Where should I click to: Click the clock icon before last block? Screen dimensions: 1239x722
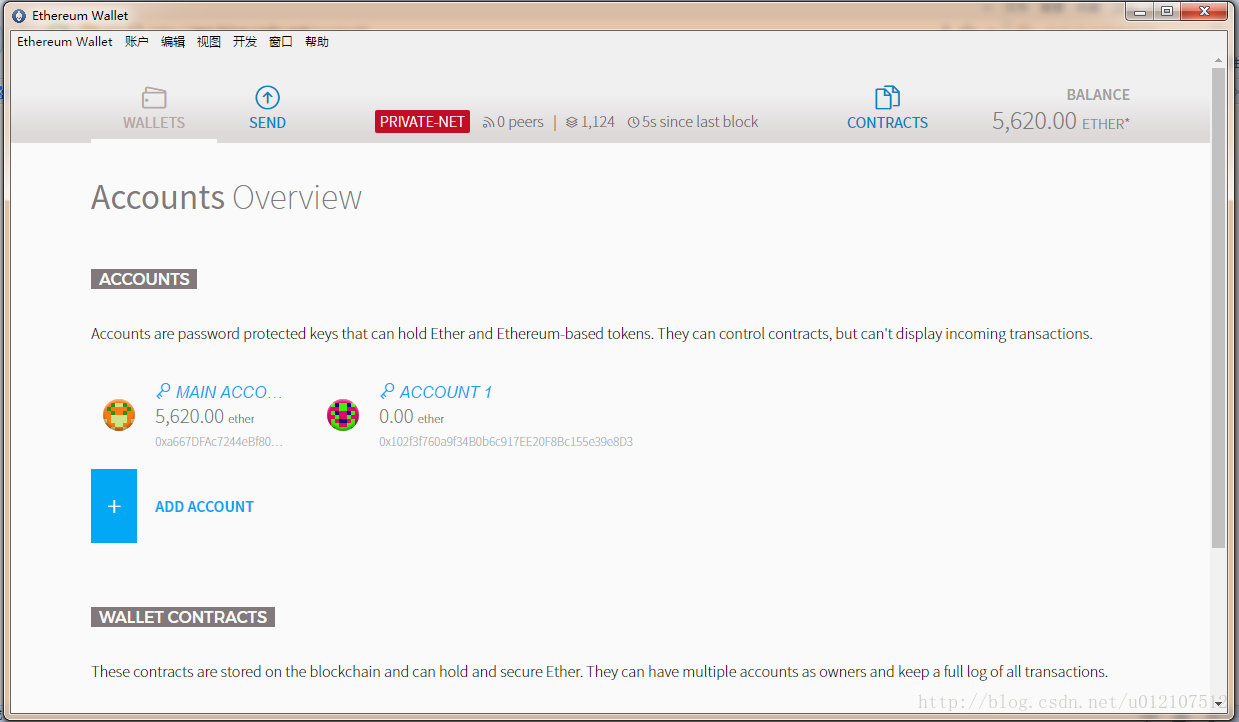pyautogui.click(x=633, y=123)
